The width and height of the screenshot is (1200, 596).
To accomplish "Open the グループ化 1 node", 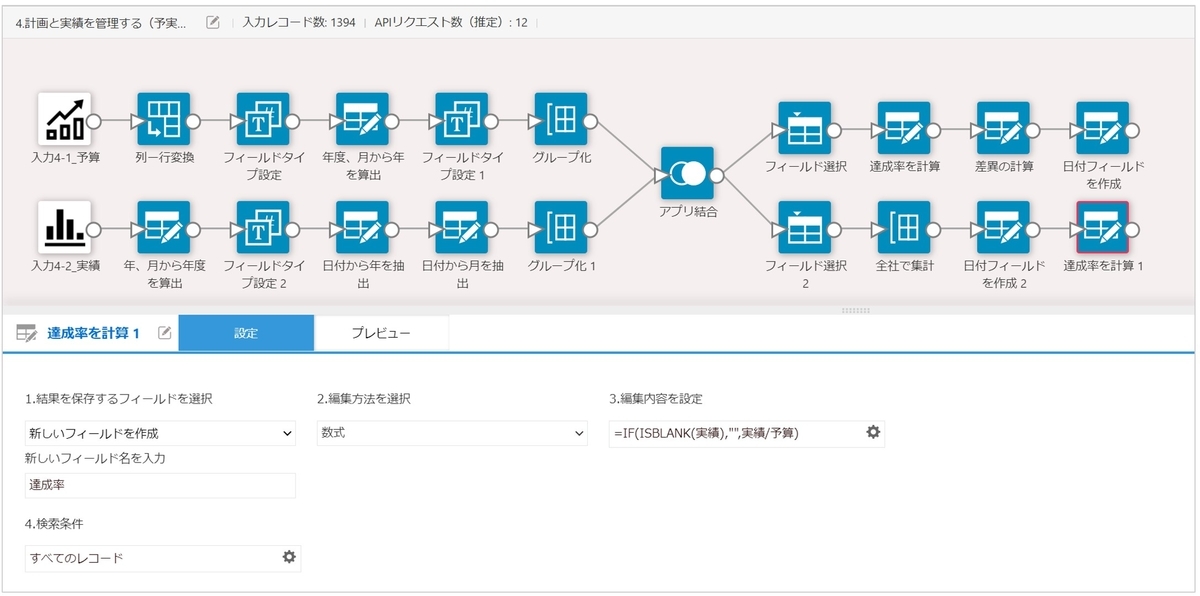I will coord(561,227).
